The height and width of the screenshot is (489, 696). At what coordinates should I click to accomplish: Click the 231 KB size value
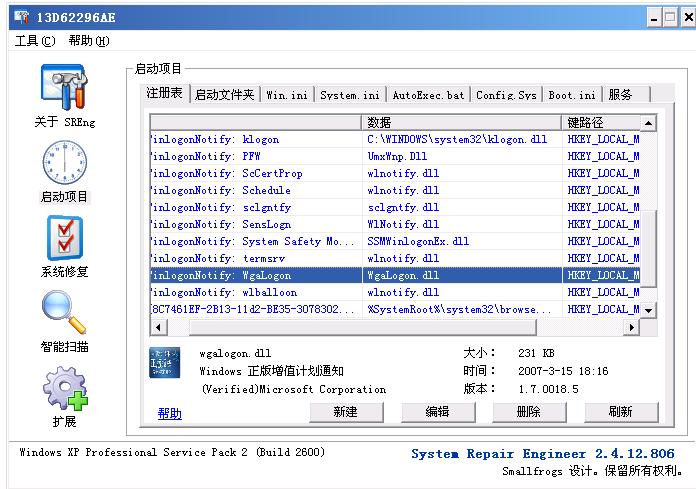pyautogui.click(x=536, y=353)
